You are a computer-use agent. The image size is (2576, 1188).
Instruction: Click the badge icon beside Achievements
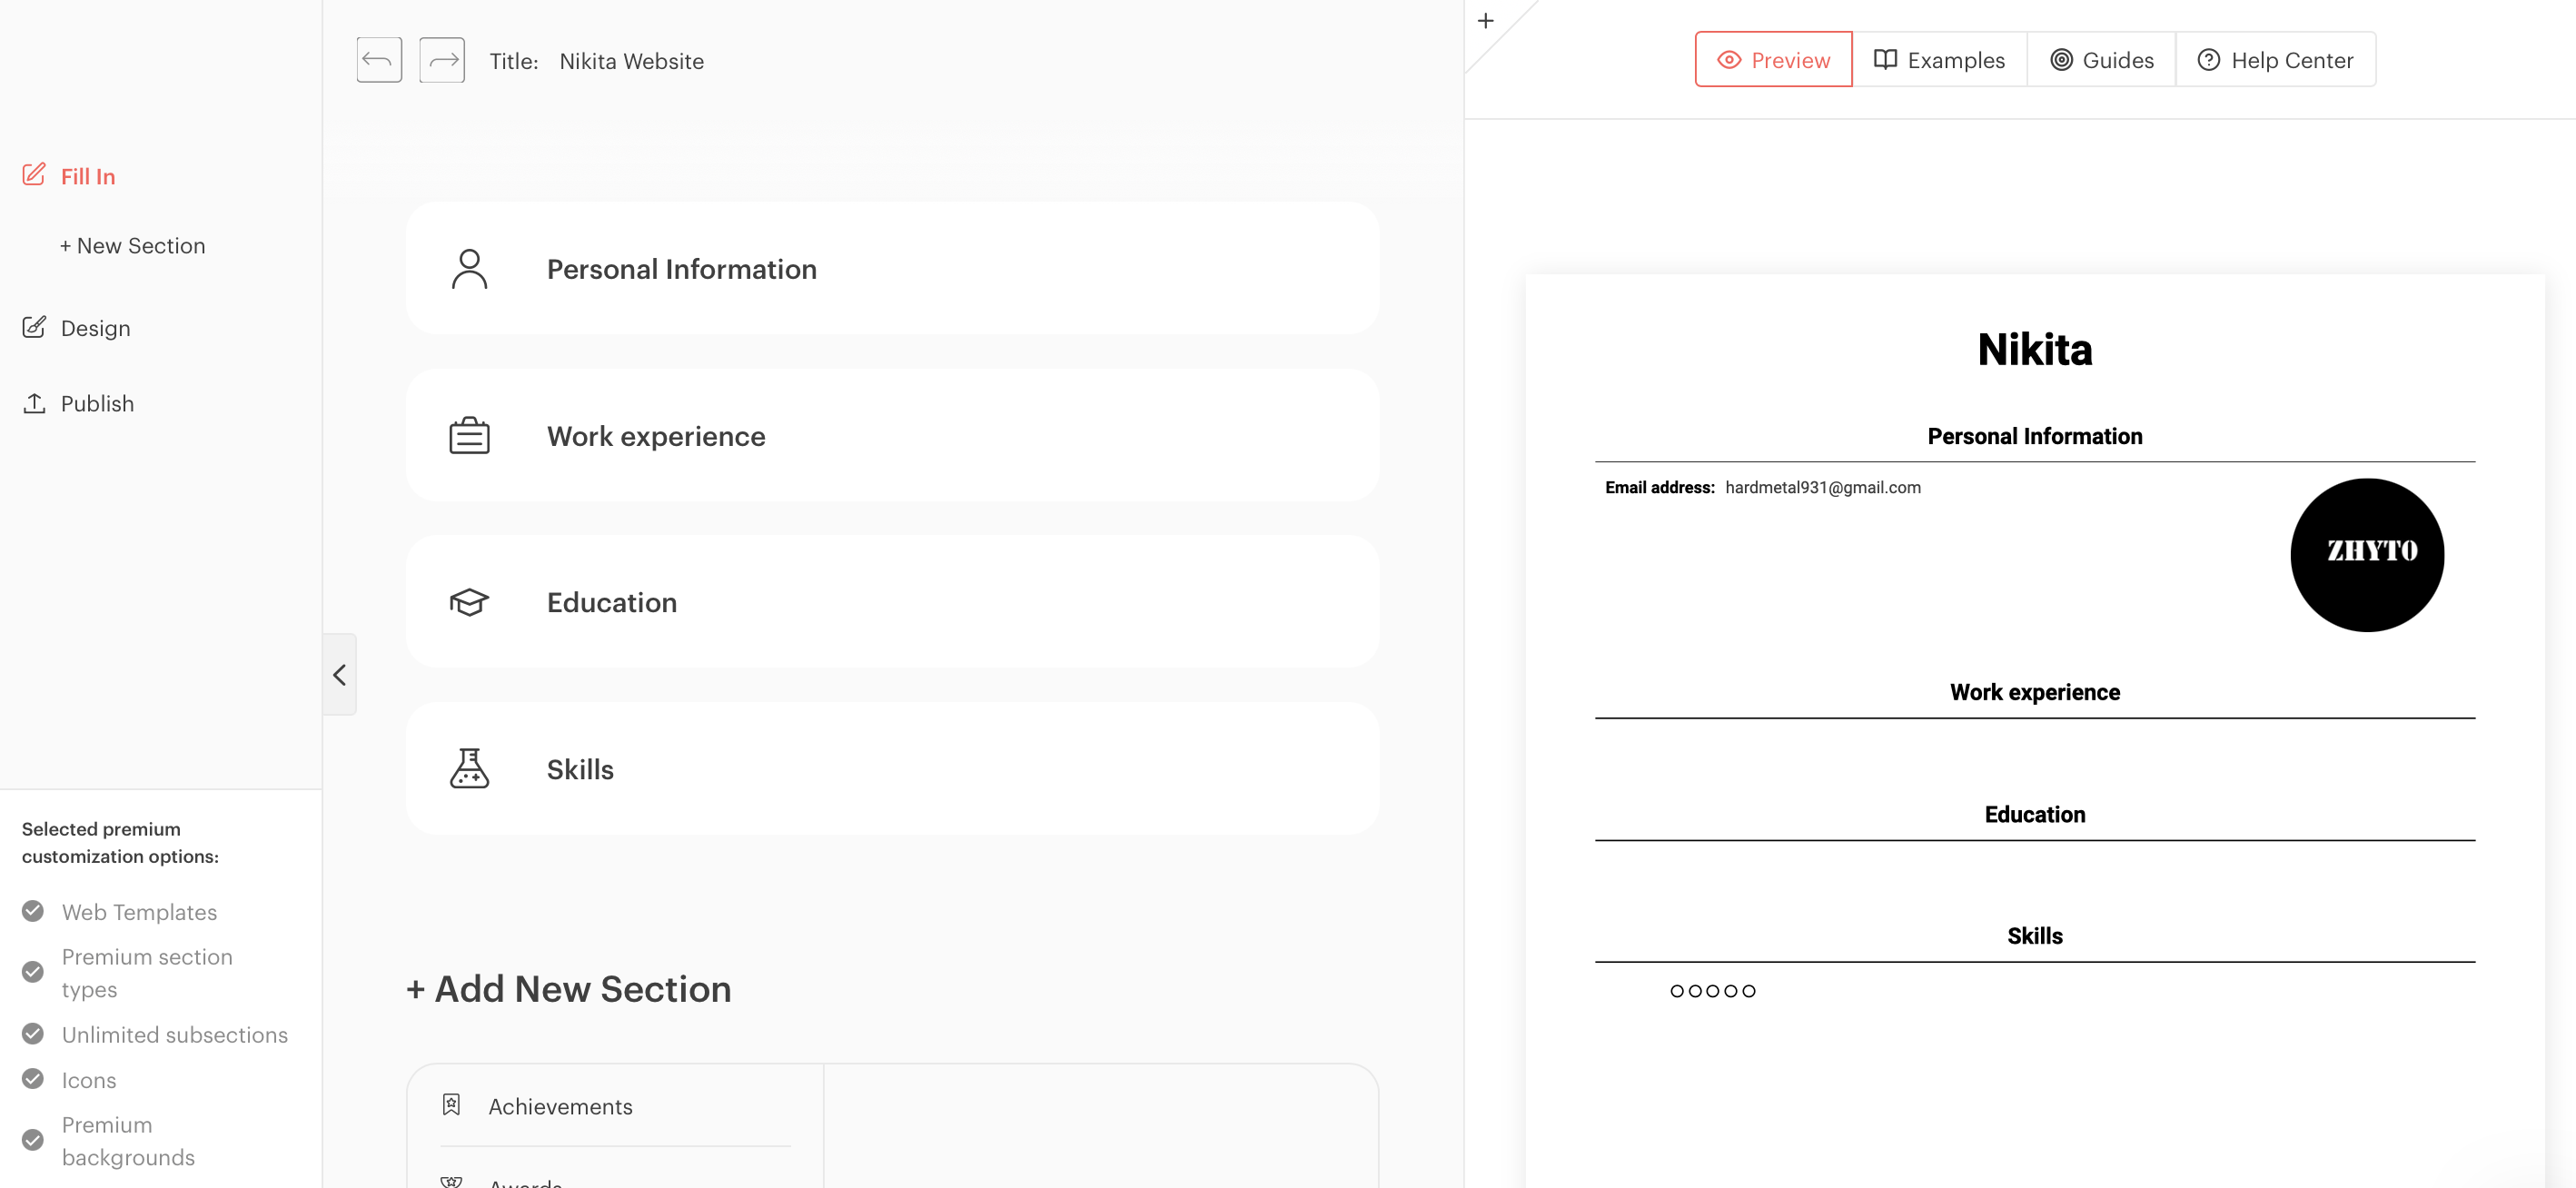451,1104
